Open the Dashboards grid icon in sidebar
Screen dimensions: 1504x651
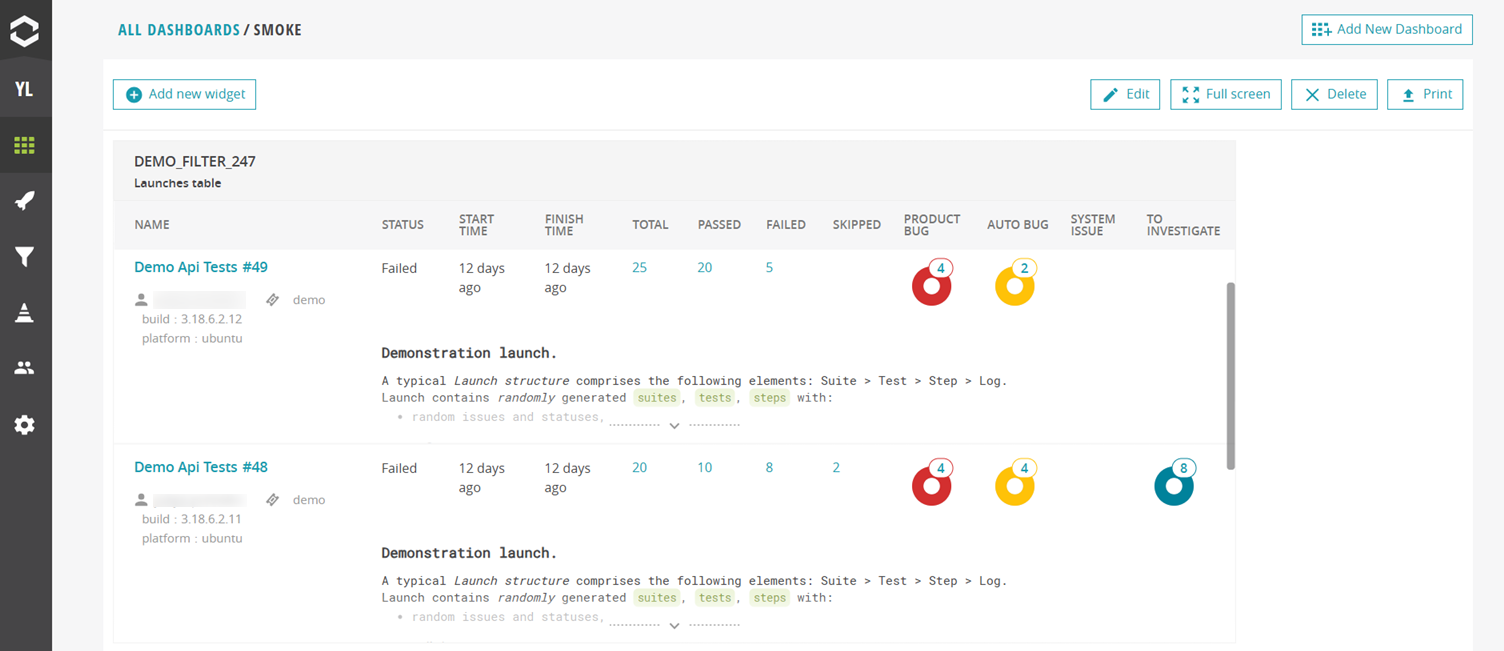click(25, 146)
